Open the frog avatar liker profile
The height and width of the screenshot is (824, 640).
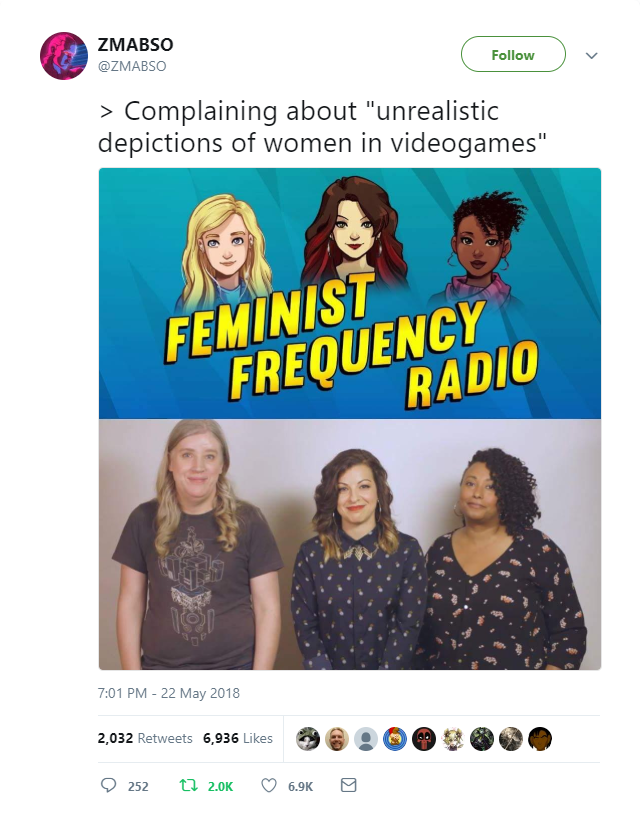[308, 739]
